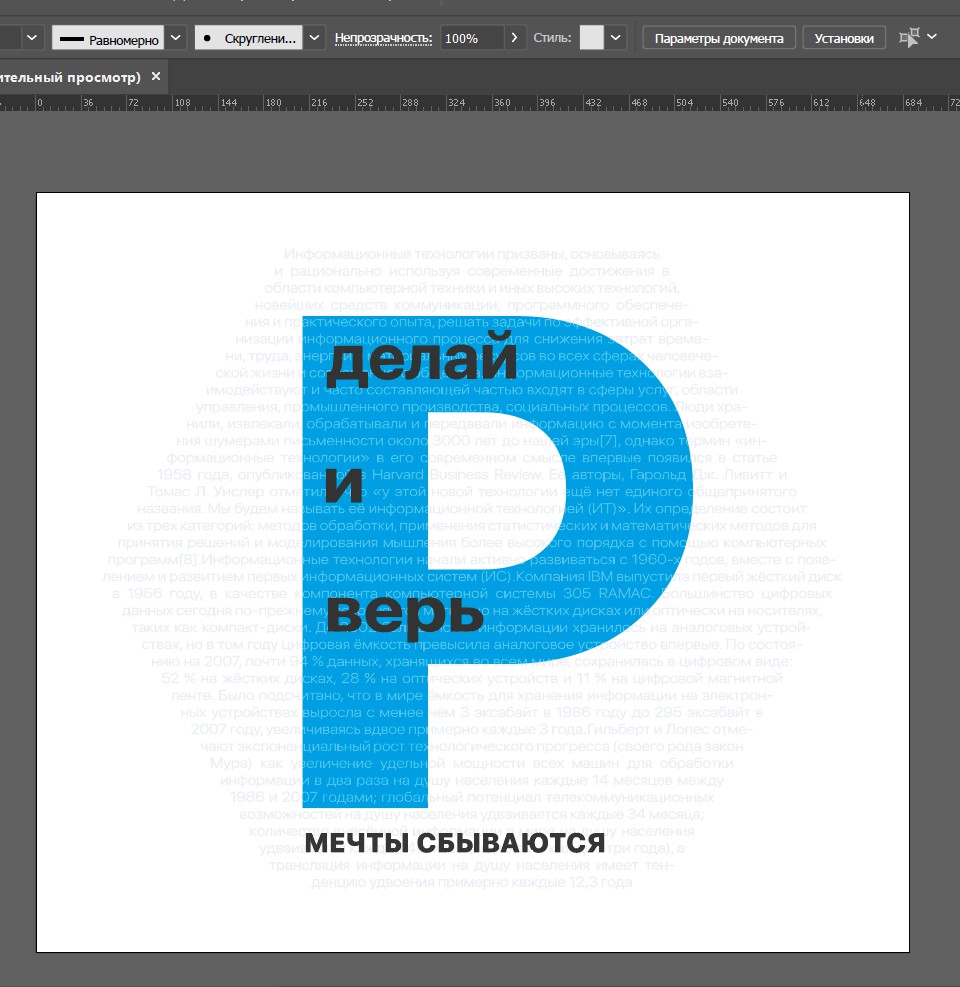Open the Равномерно stroke profile dropdown
Image resolution: width=960 pixels, height=987 pixels.
[x=108, y=38]
